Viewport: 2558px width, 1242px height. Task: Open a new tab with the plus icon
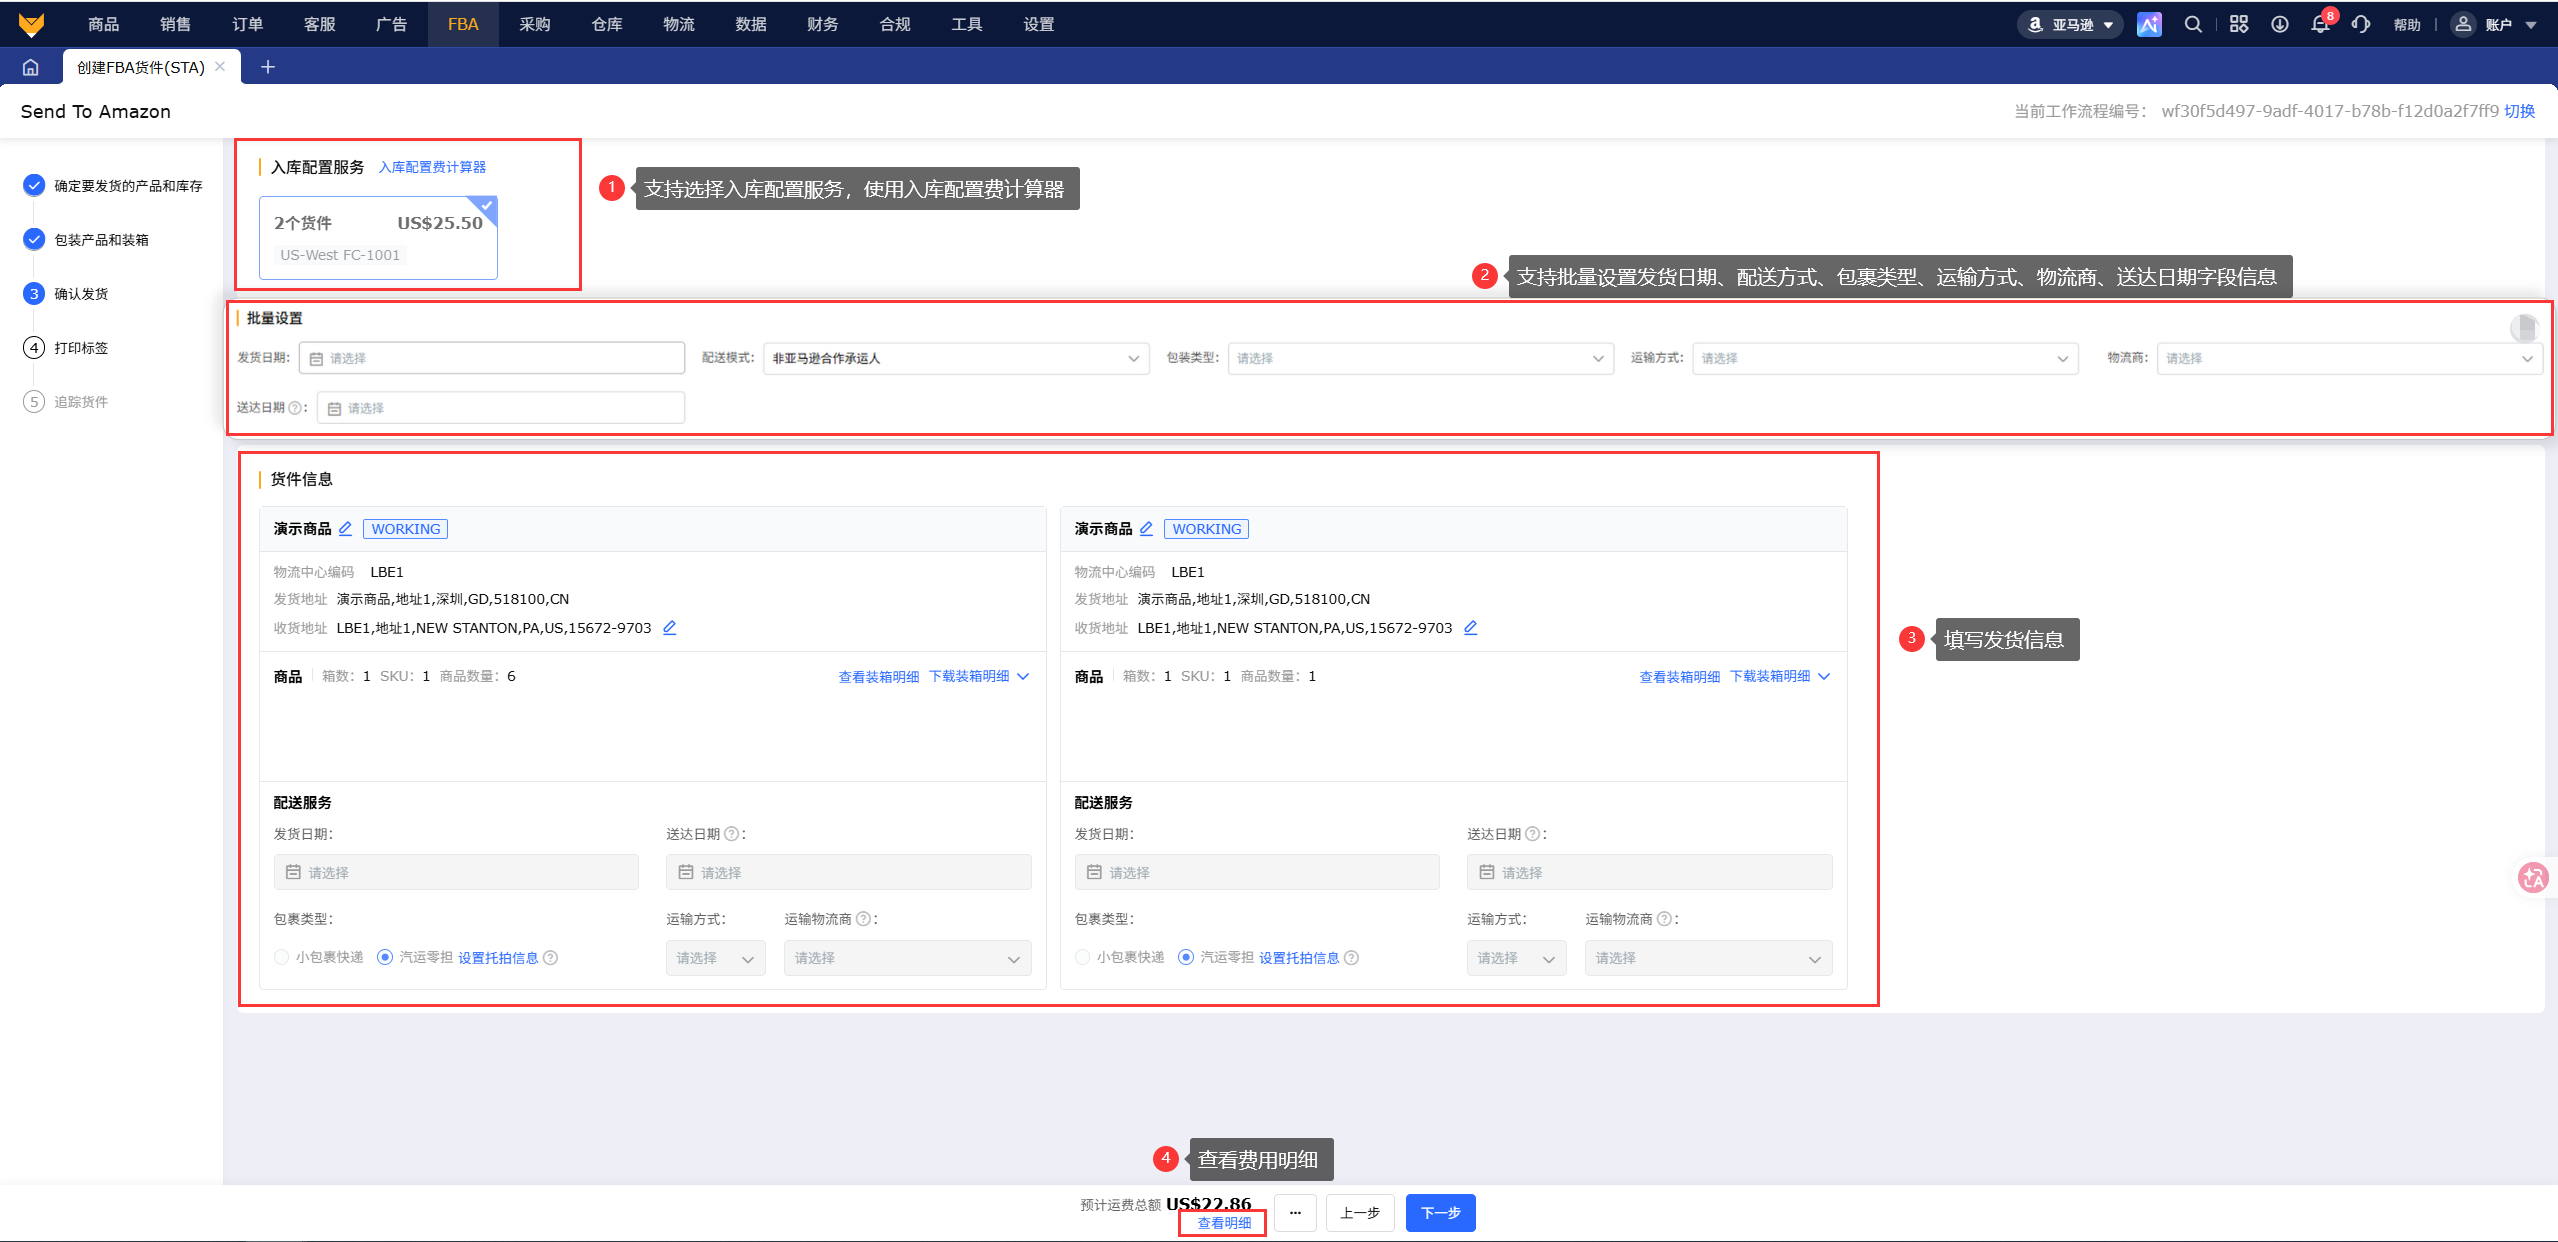pos(268,67)
